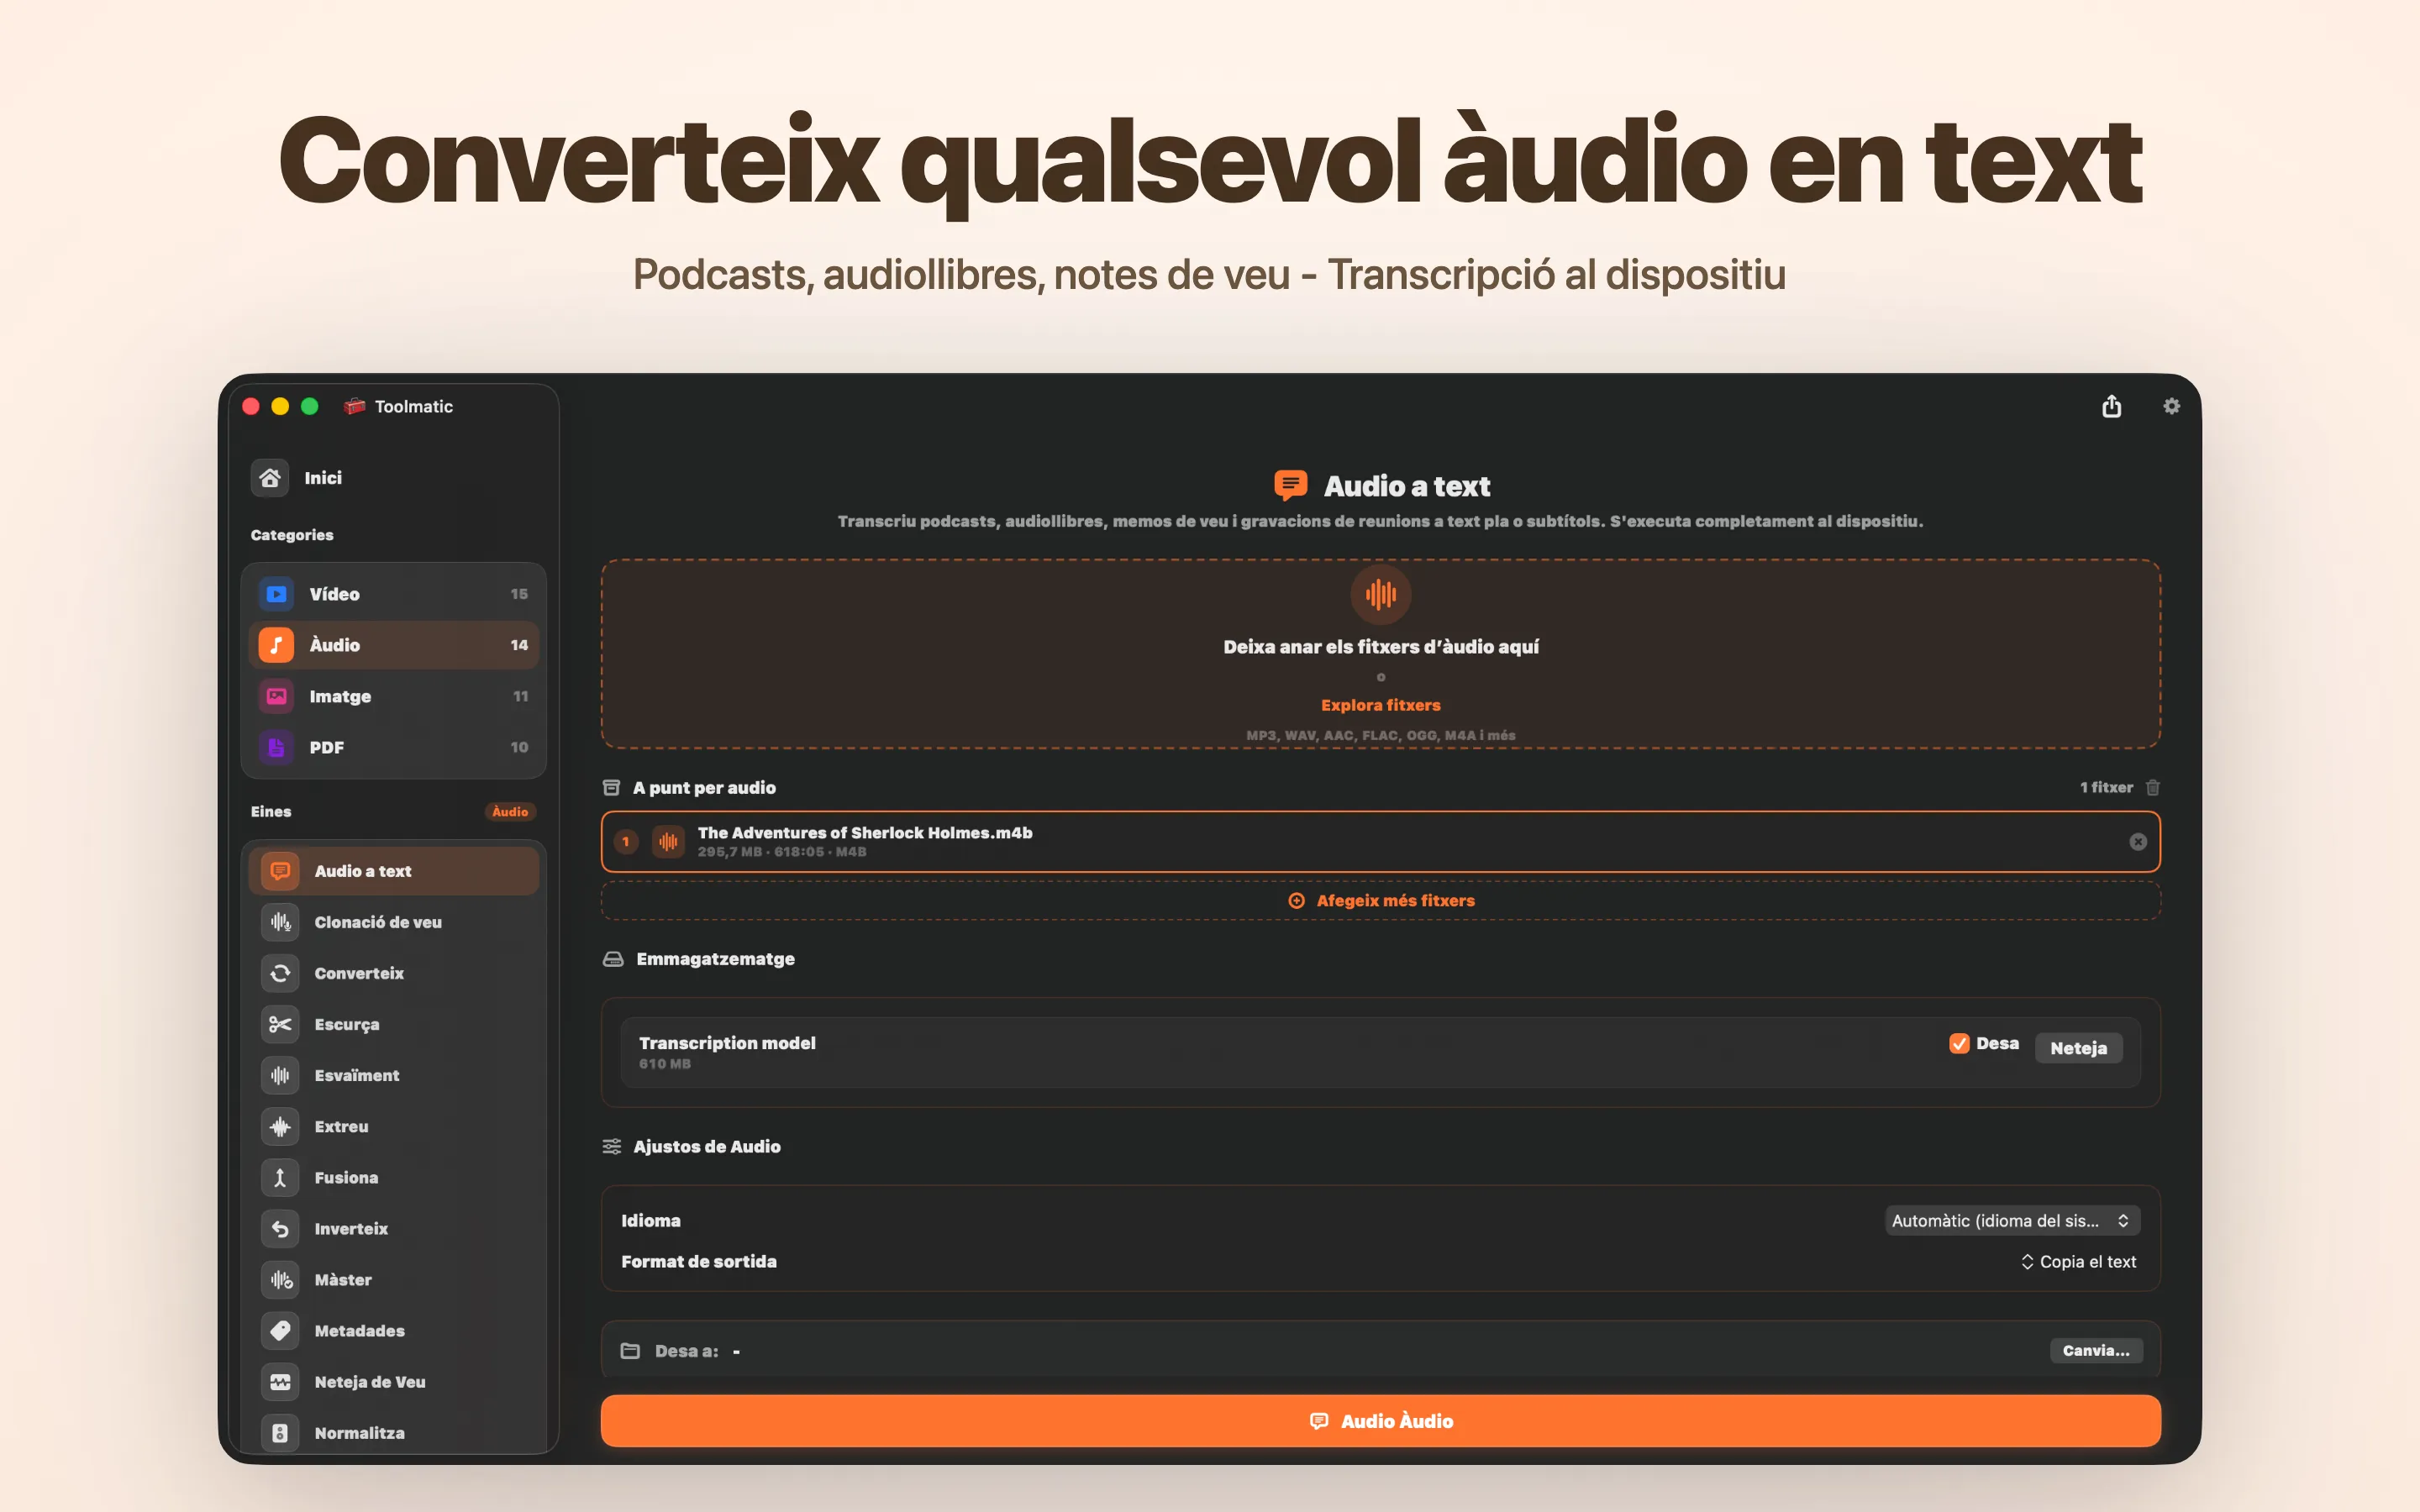Select the Vídeo category
2420x1512 pixels.
(393, 594)
